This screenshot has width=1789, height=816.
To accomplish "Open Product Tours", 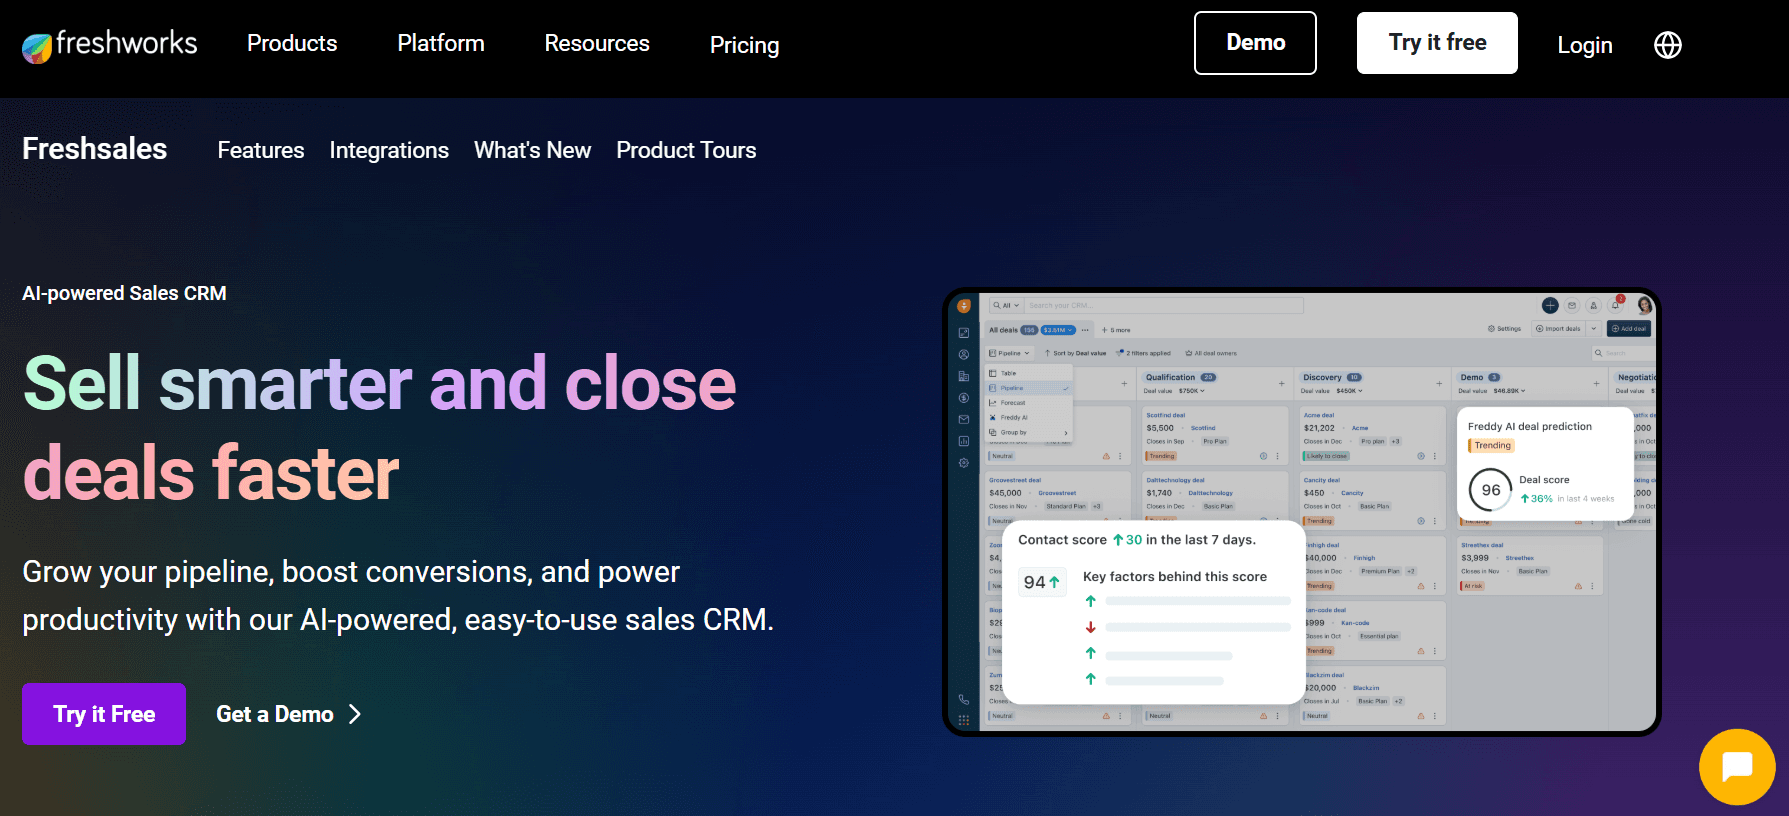I will coord(686,150).
